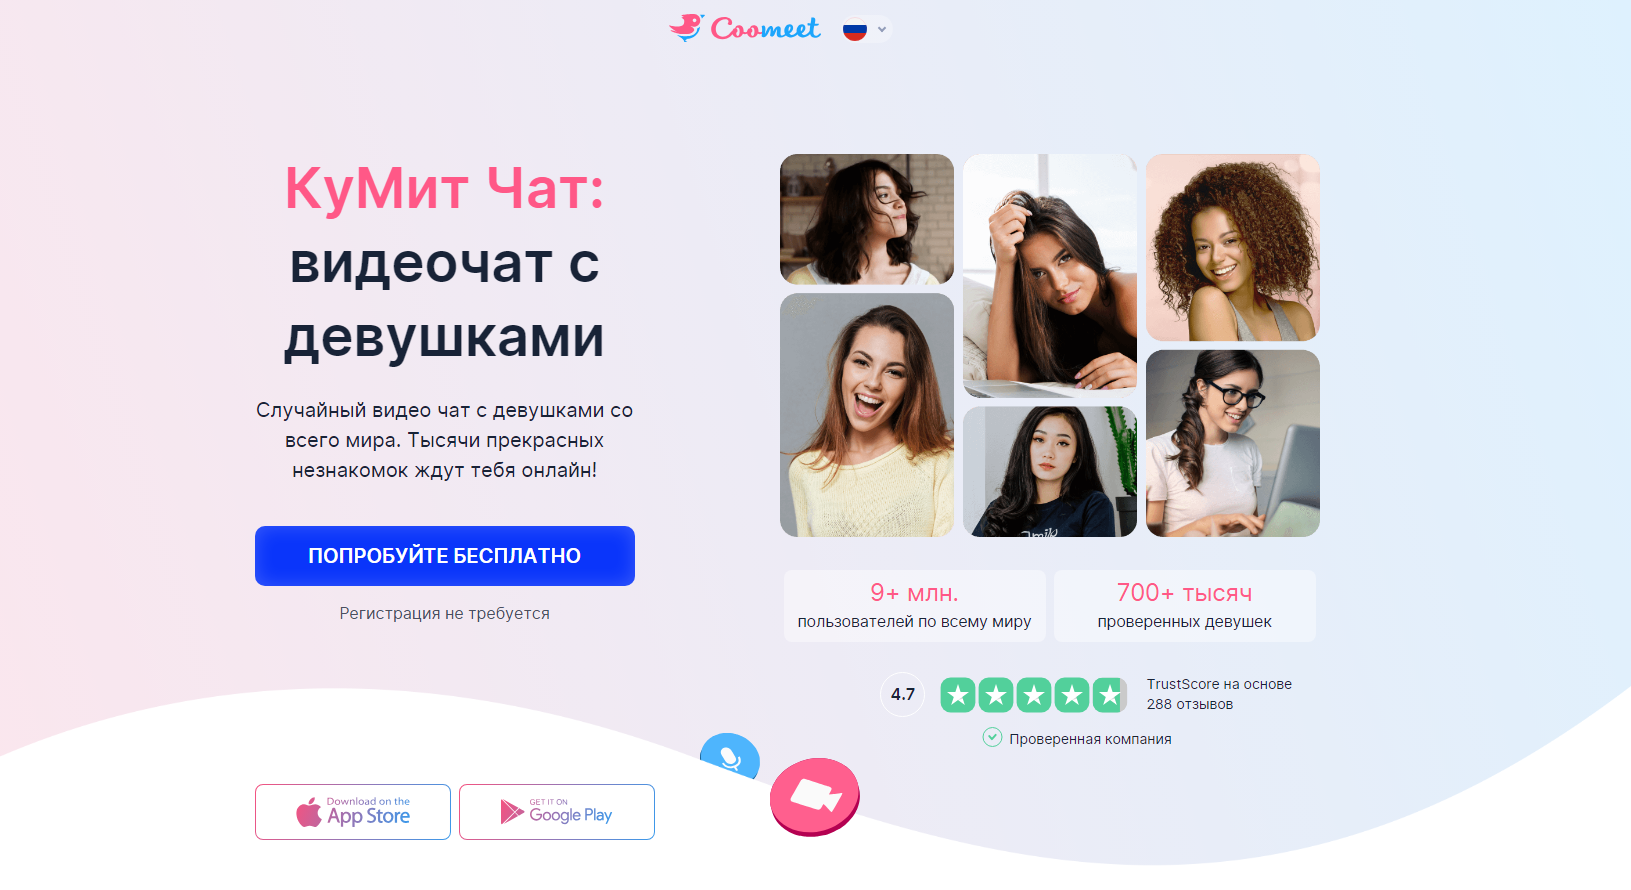This screenshot has height=890, width=1631.
Task: Click the Coomeet wordmark text
Action: [765, 29]
